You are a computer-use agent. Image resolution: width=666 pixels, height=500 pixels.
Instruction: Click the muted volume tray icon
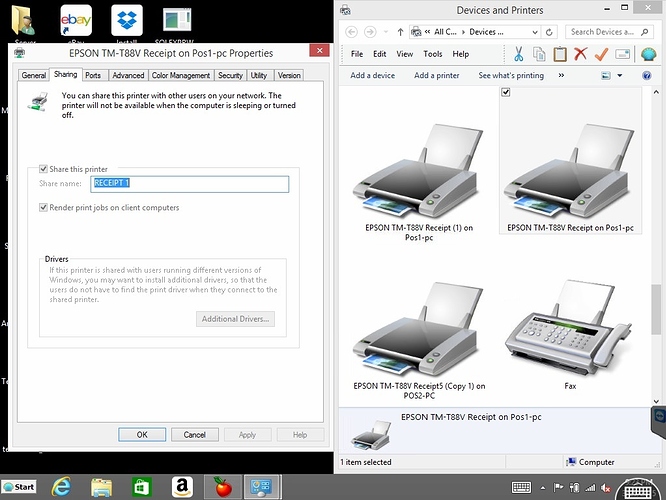point(606,488)
